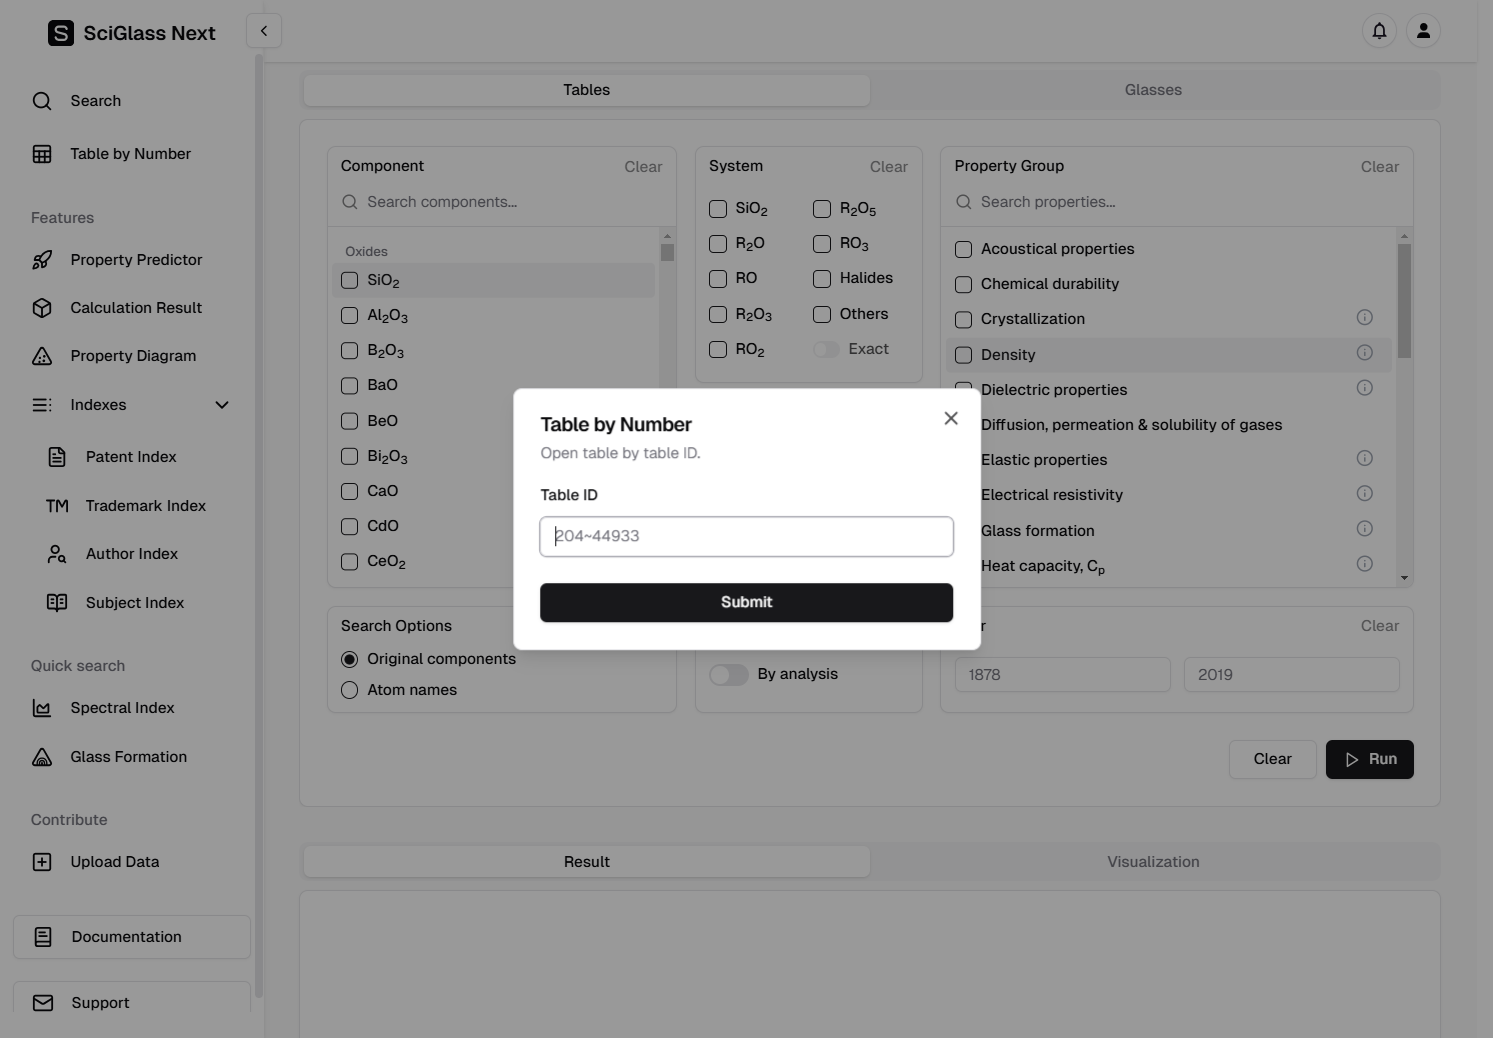Open the Spectral Index chart icon
The image size is (1493, 1038).
click(42, 708)
